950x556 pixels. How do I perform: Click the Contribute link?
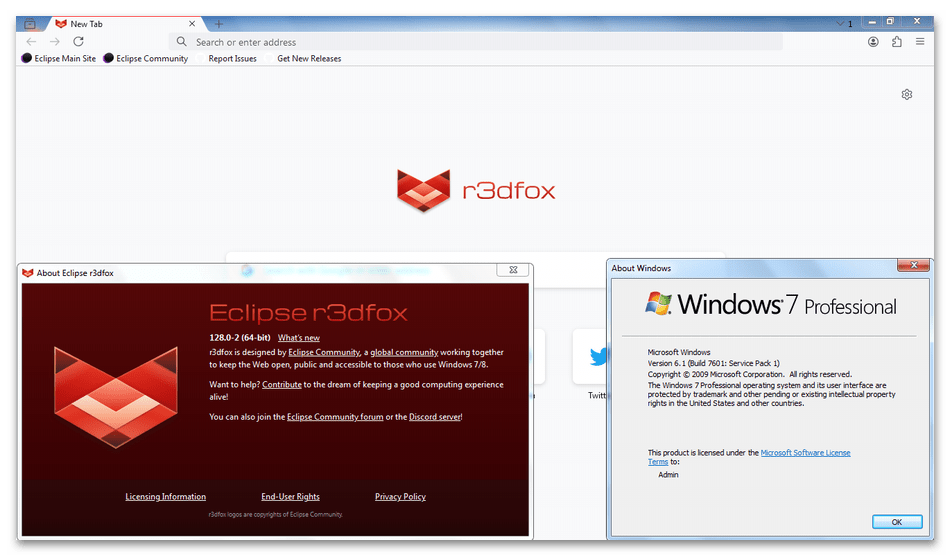282,385
